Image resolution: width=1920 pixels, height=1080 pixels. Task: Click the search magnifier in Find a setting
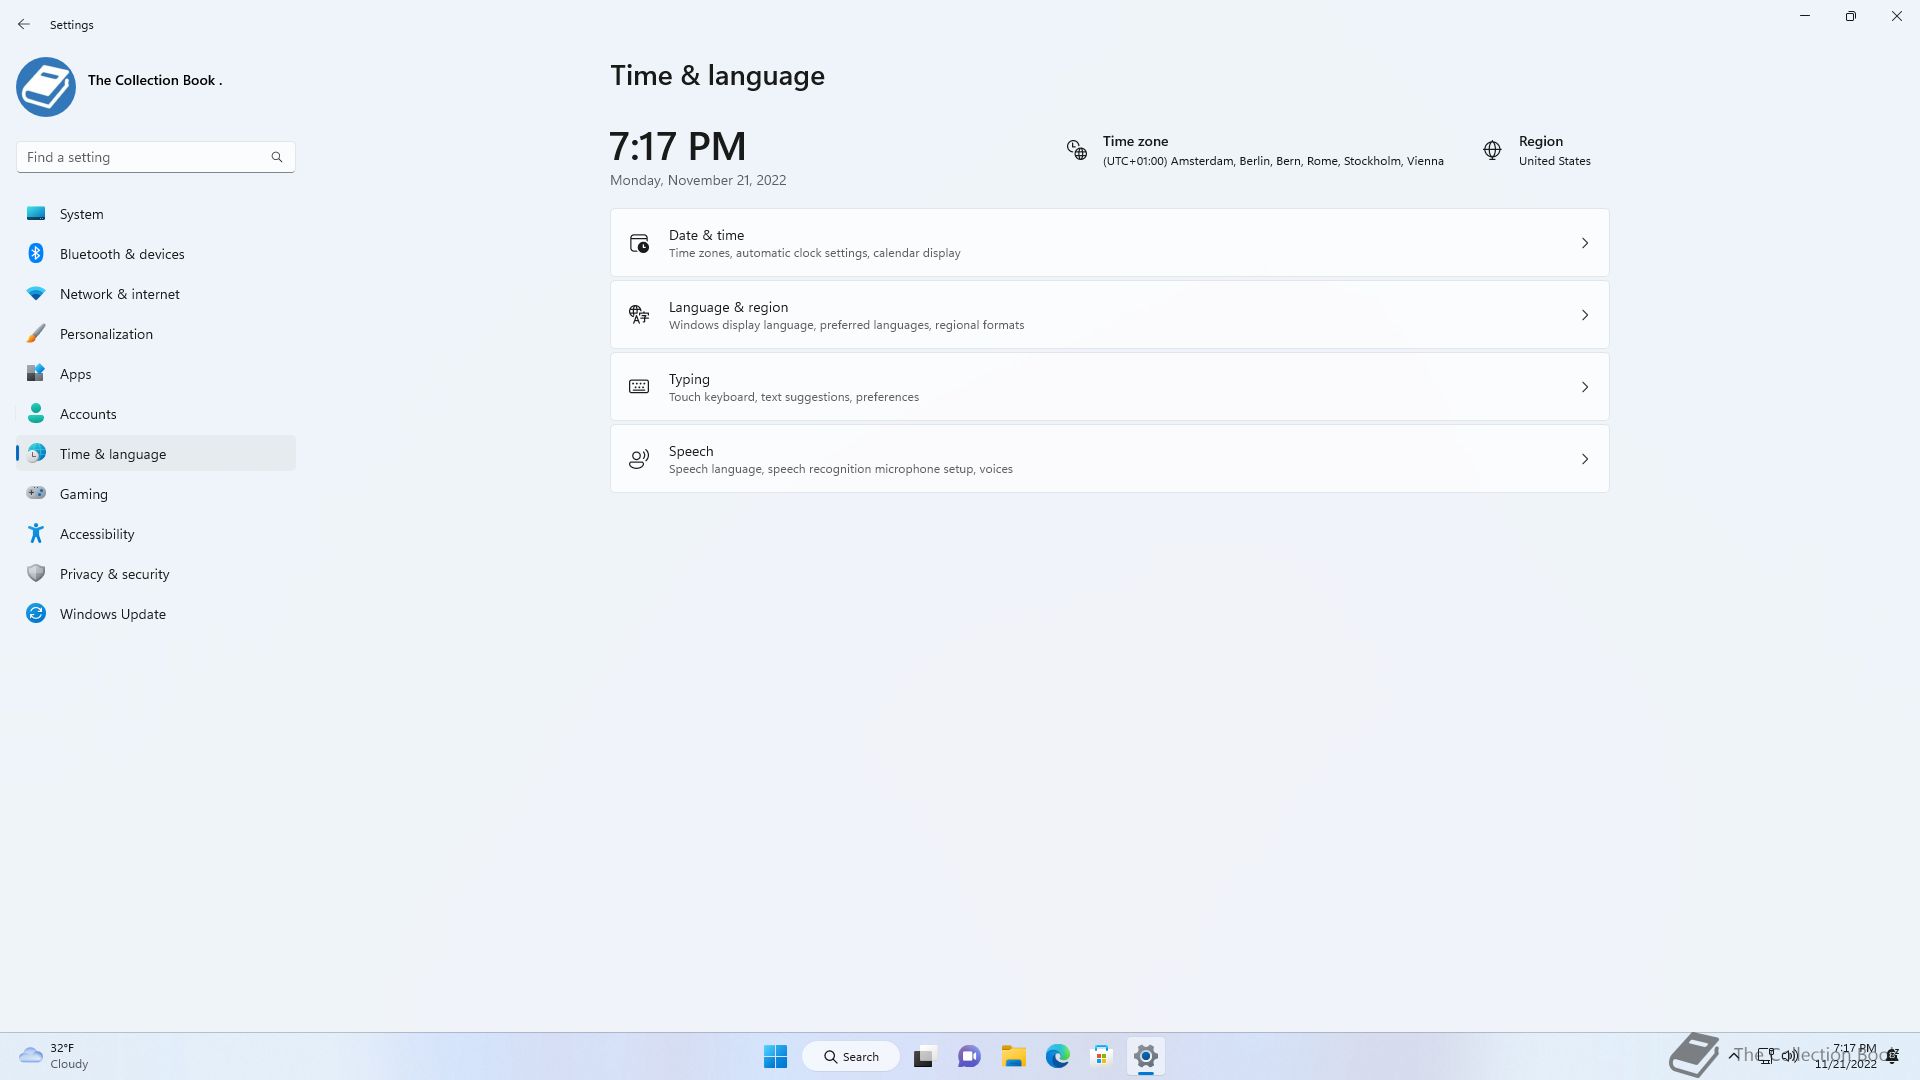tap(277, 157)
